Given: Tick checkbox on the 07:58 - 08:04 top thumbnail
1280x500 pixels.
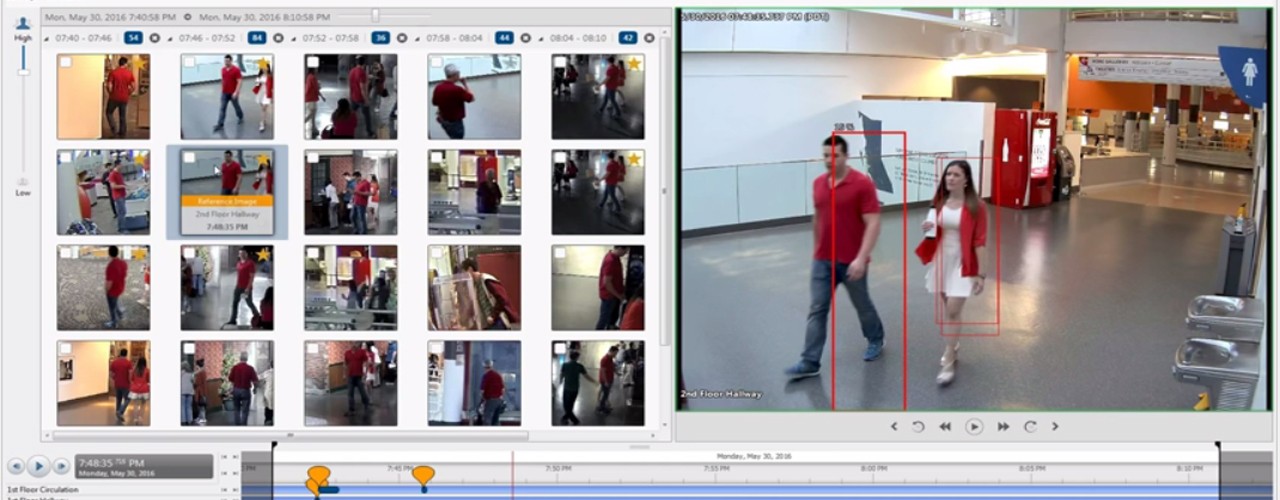Looking at the screenshot, I should [x=437, y=63].
